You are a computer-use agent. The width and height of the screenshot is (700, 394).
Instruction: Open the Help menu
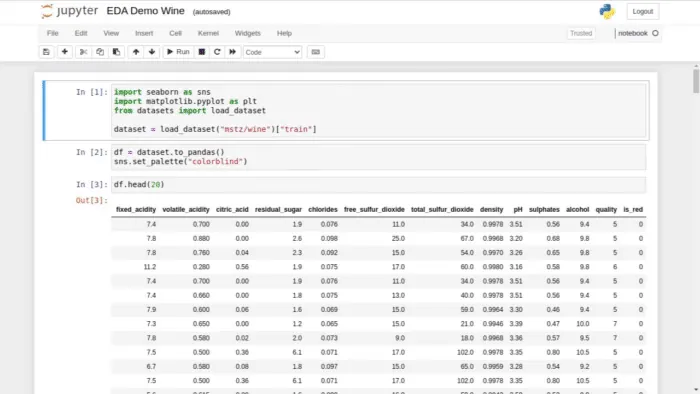pos(284,33)
